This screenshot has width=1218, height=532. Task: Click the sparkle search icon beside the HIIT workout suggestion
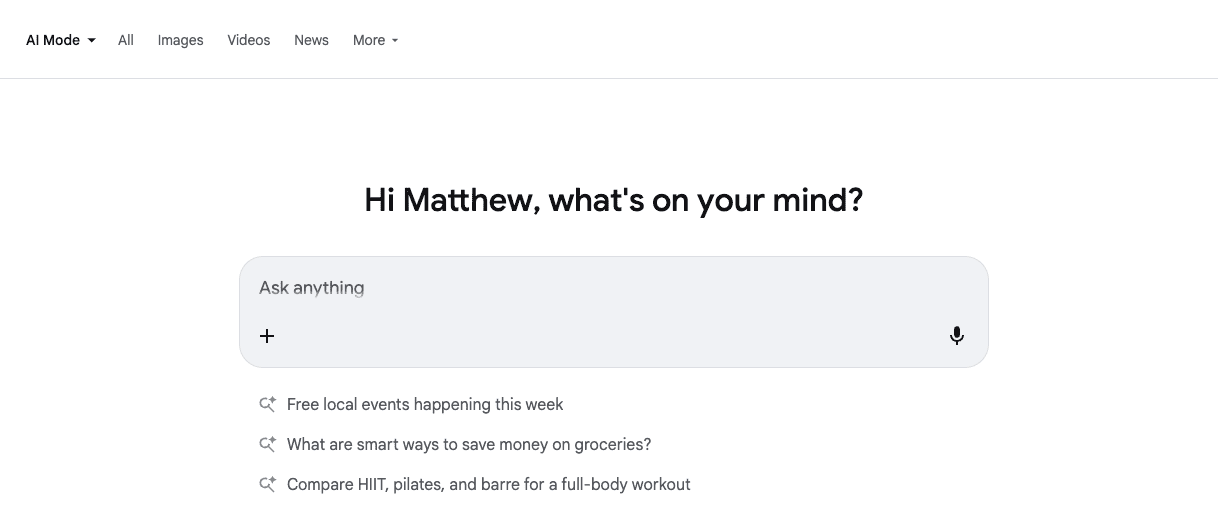(267, 485)
